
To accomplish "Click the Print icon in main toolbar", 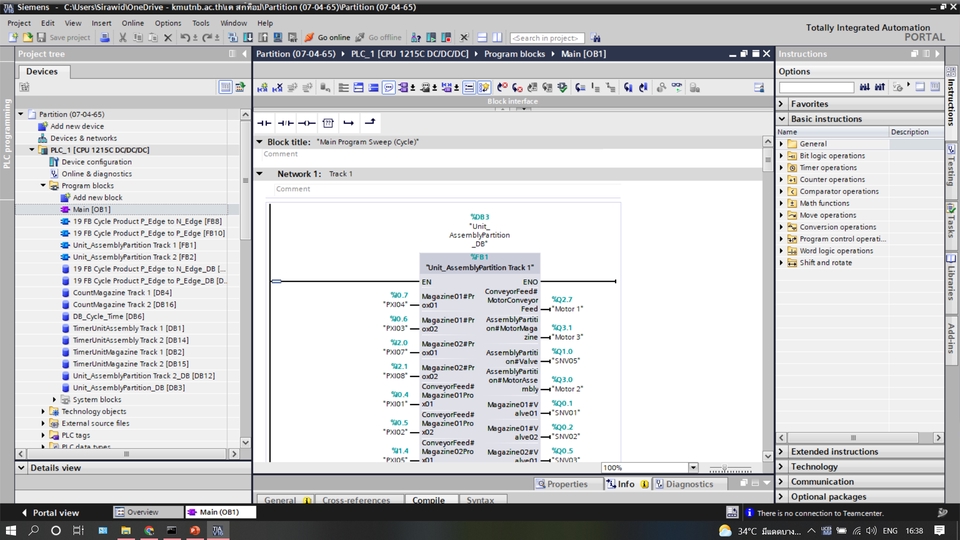I will point(105,37).
